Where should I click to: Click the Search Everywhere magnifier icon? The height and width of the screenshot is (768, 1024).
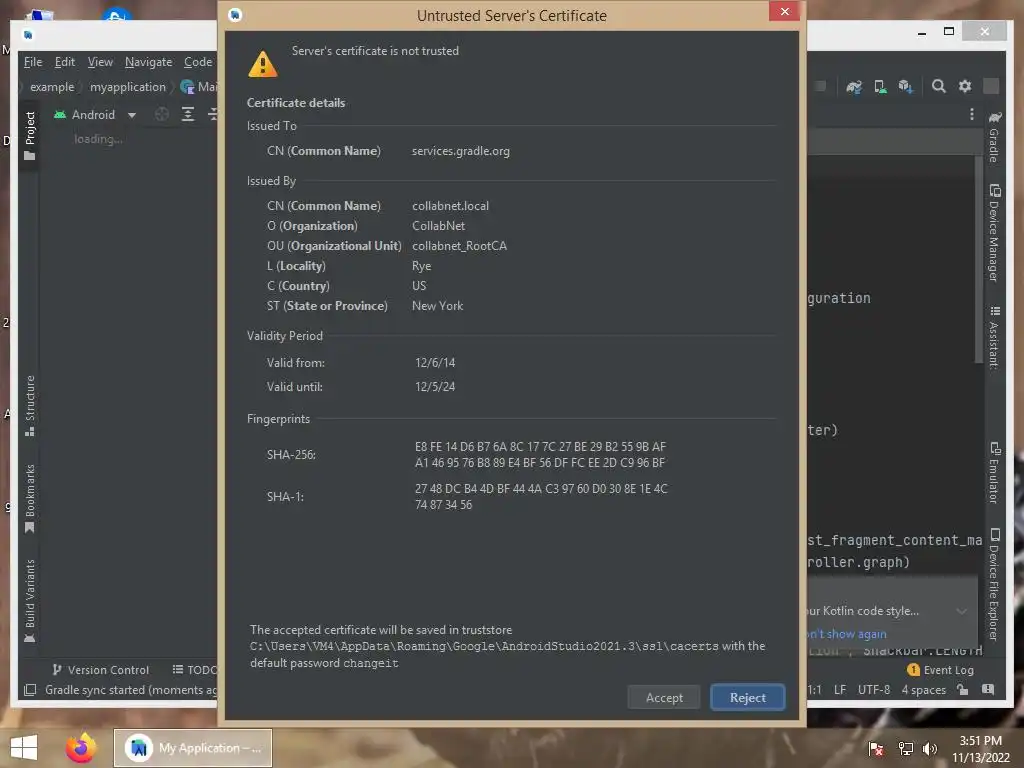938,86
